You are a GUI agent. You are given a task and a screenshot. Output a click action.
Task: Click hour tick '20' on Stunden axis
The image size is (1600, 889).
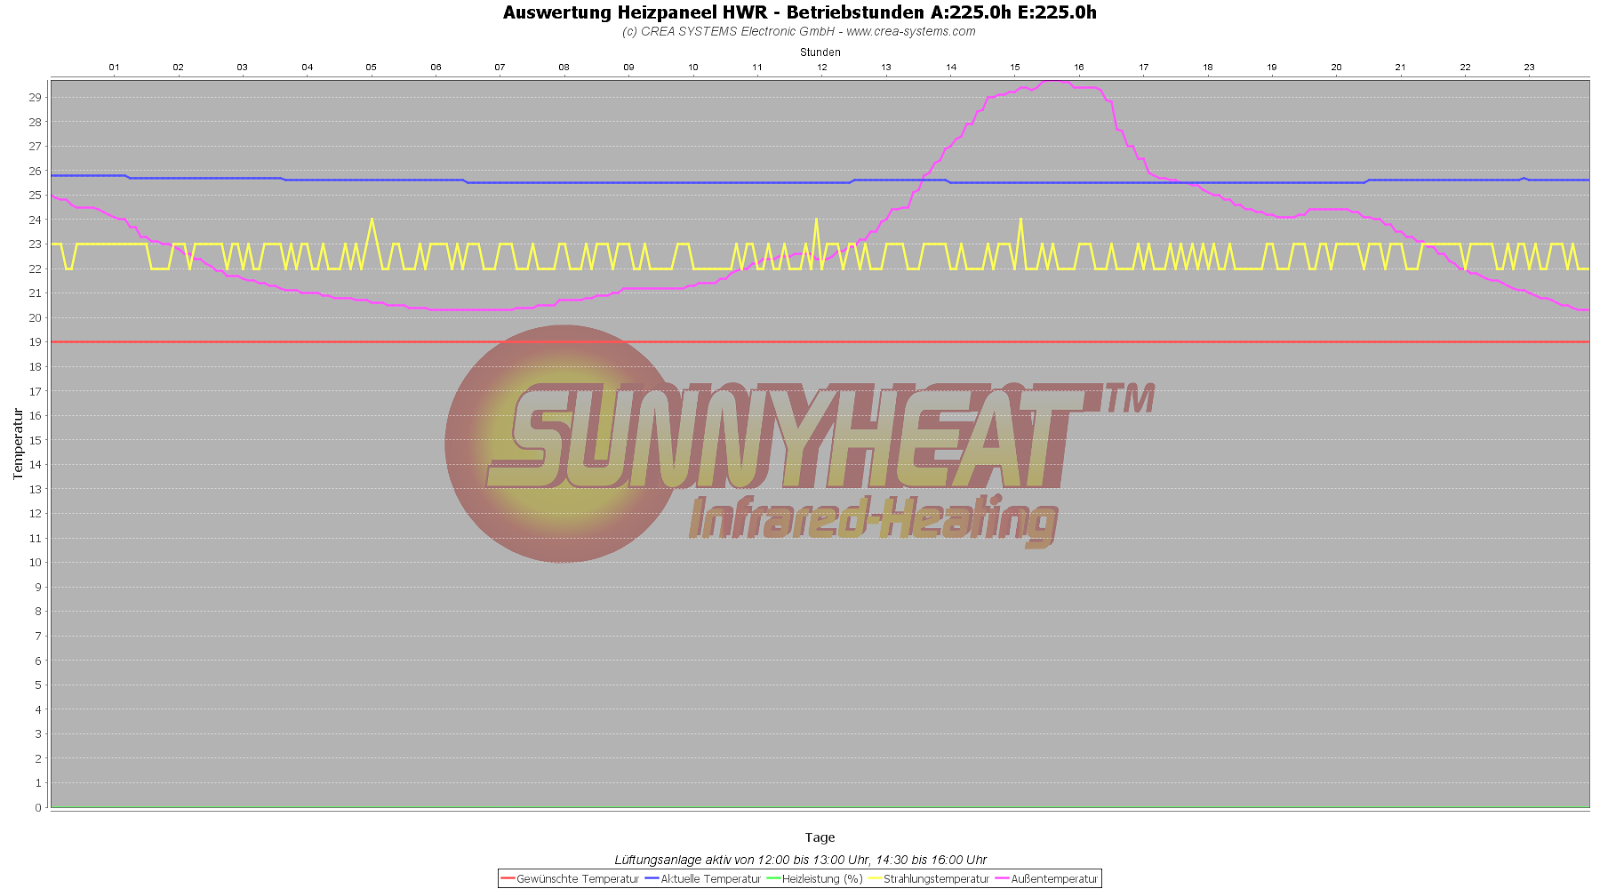(x=1336, y=67)
